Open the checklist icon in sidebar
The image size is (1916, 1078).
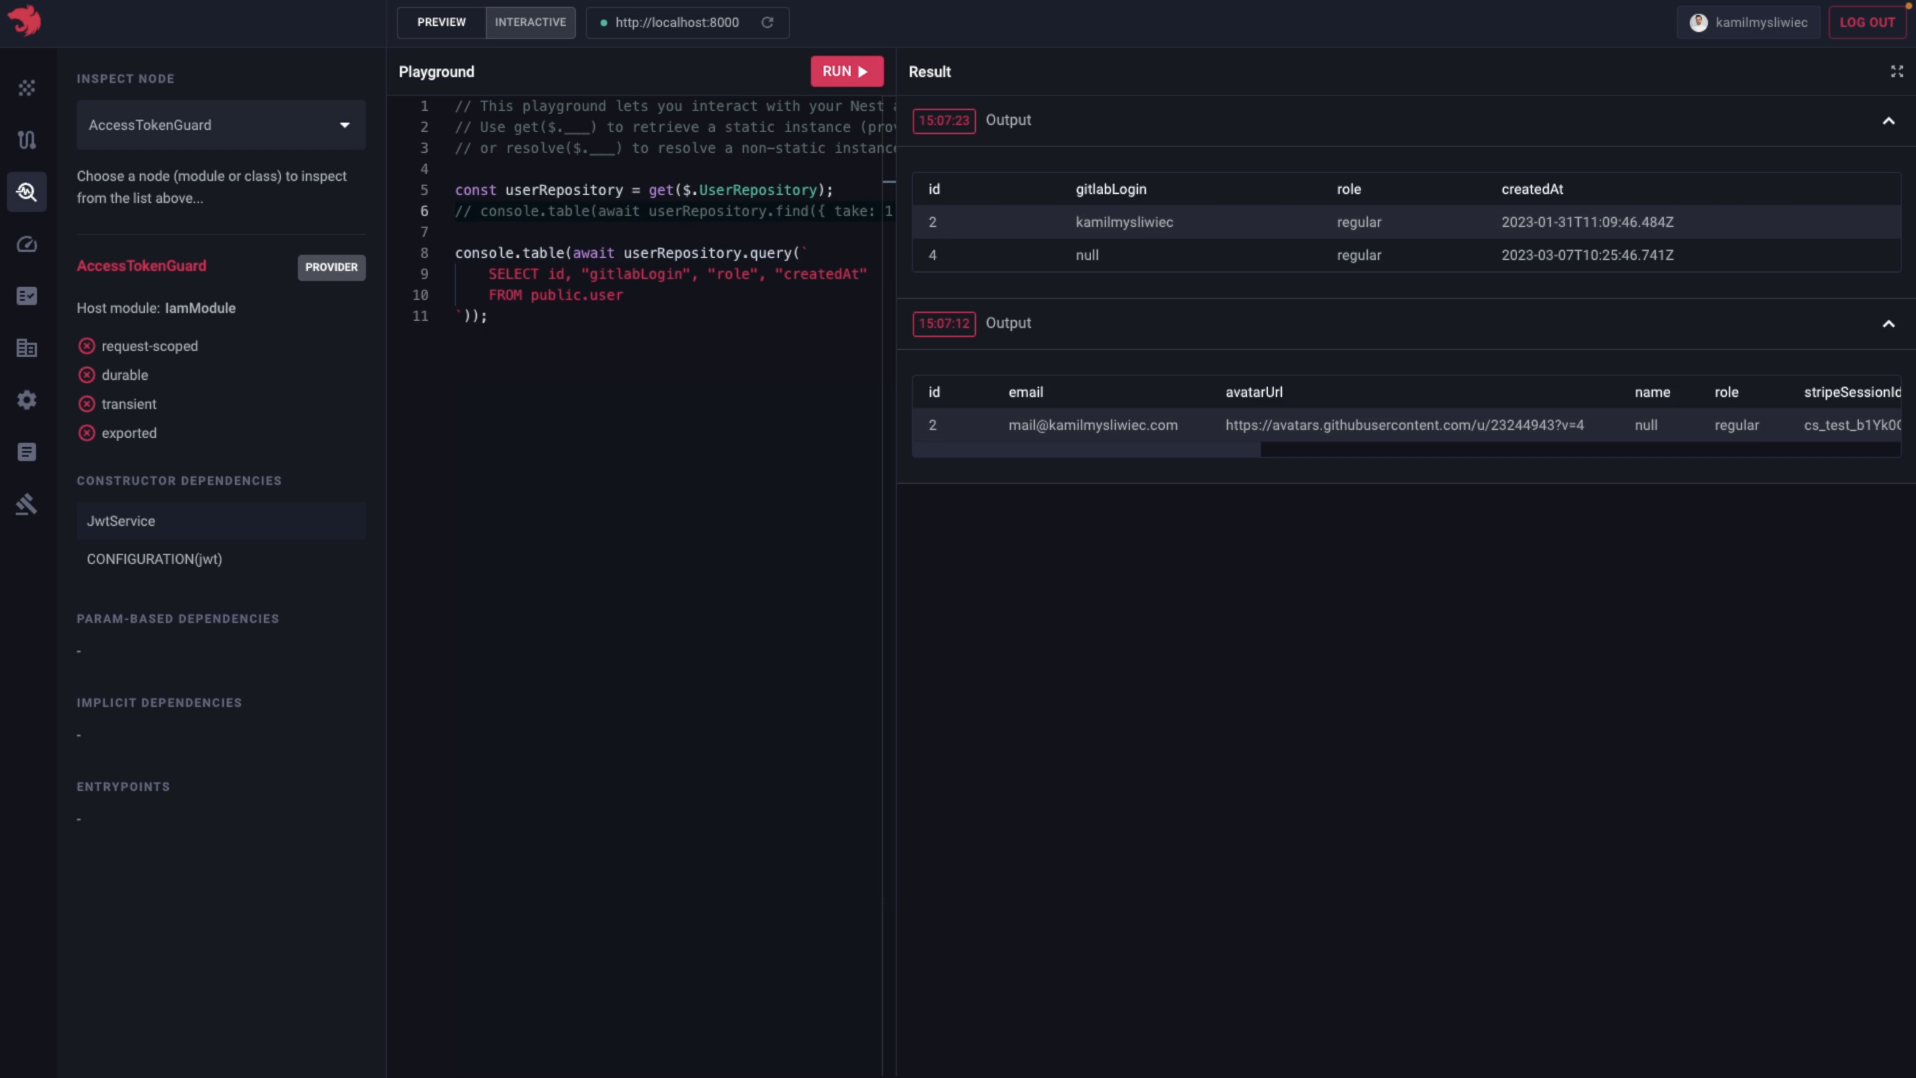27,296
